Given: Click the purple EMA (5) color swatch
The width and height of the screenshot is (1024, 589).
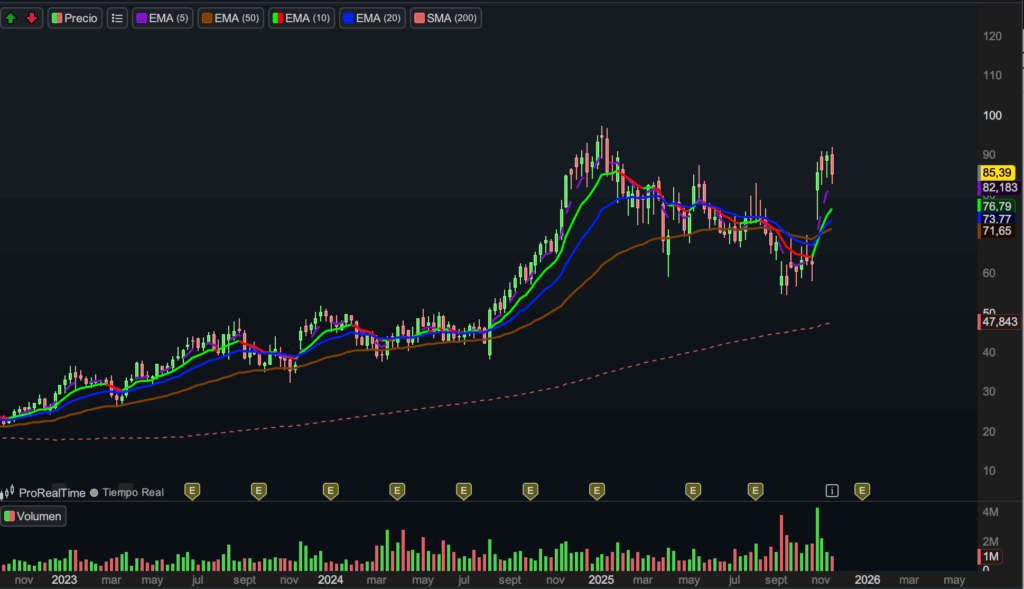Looking at the screenshot, I should point(141,18).
